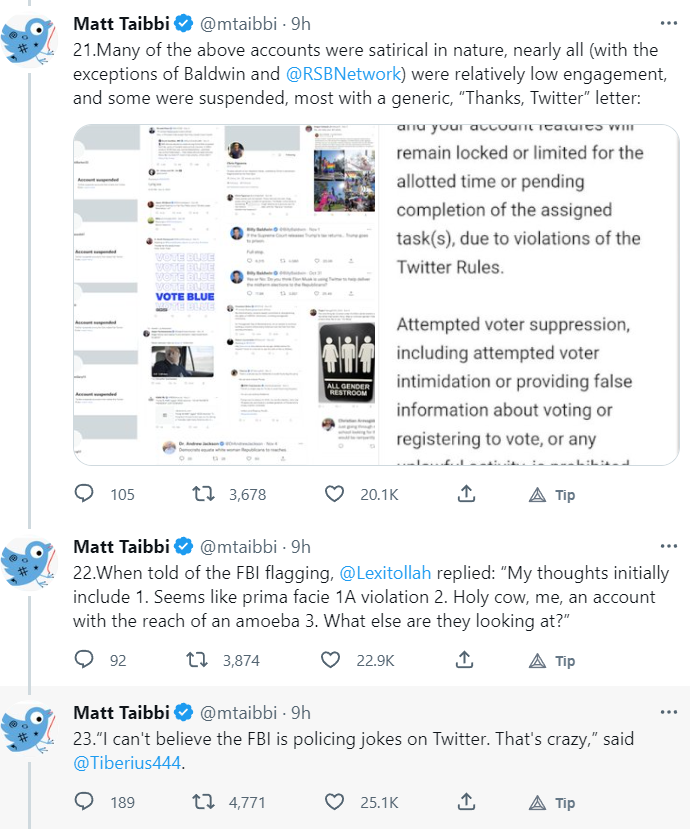Screen dimensions: 690x829
Task: Retweet the tweet with 3,678 retweets
Action: (201, 494)
